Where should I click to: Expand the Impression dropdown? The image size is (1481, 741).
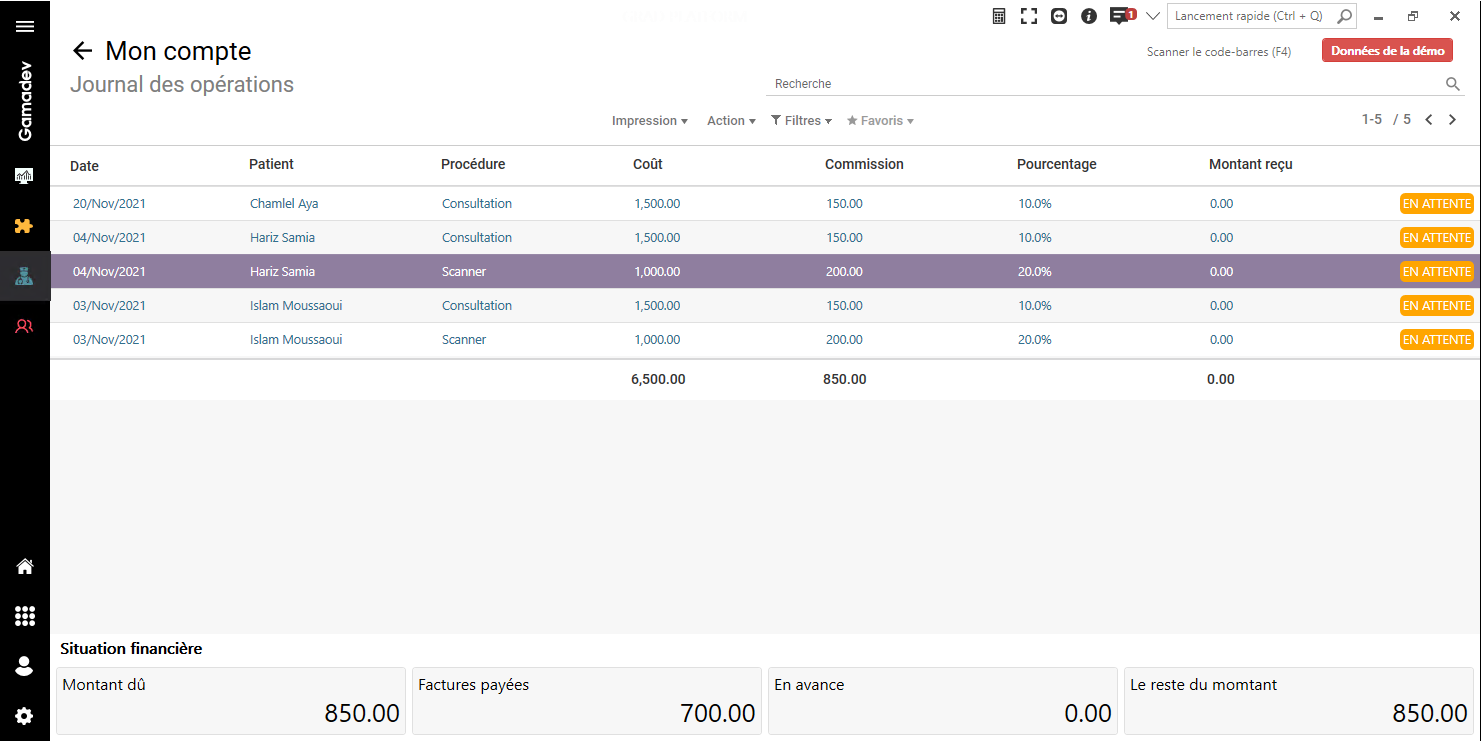click(649, 121)
